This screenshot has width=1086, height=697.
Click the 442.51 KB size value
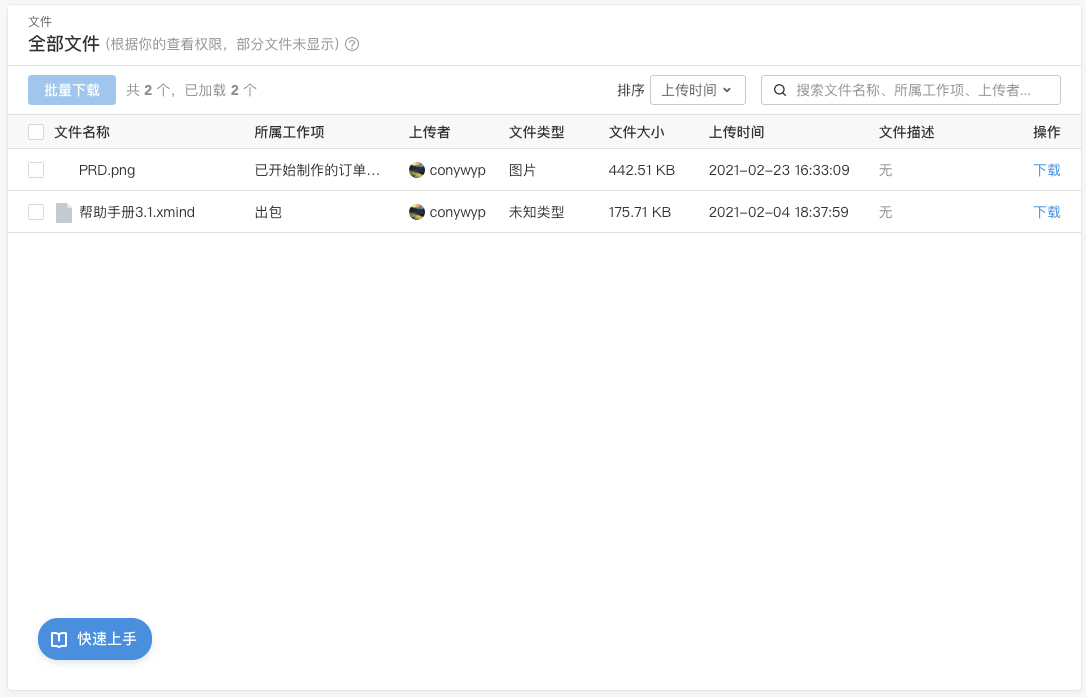pyautogui.click(x=641, y=170)
